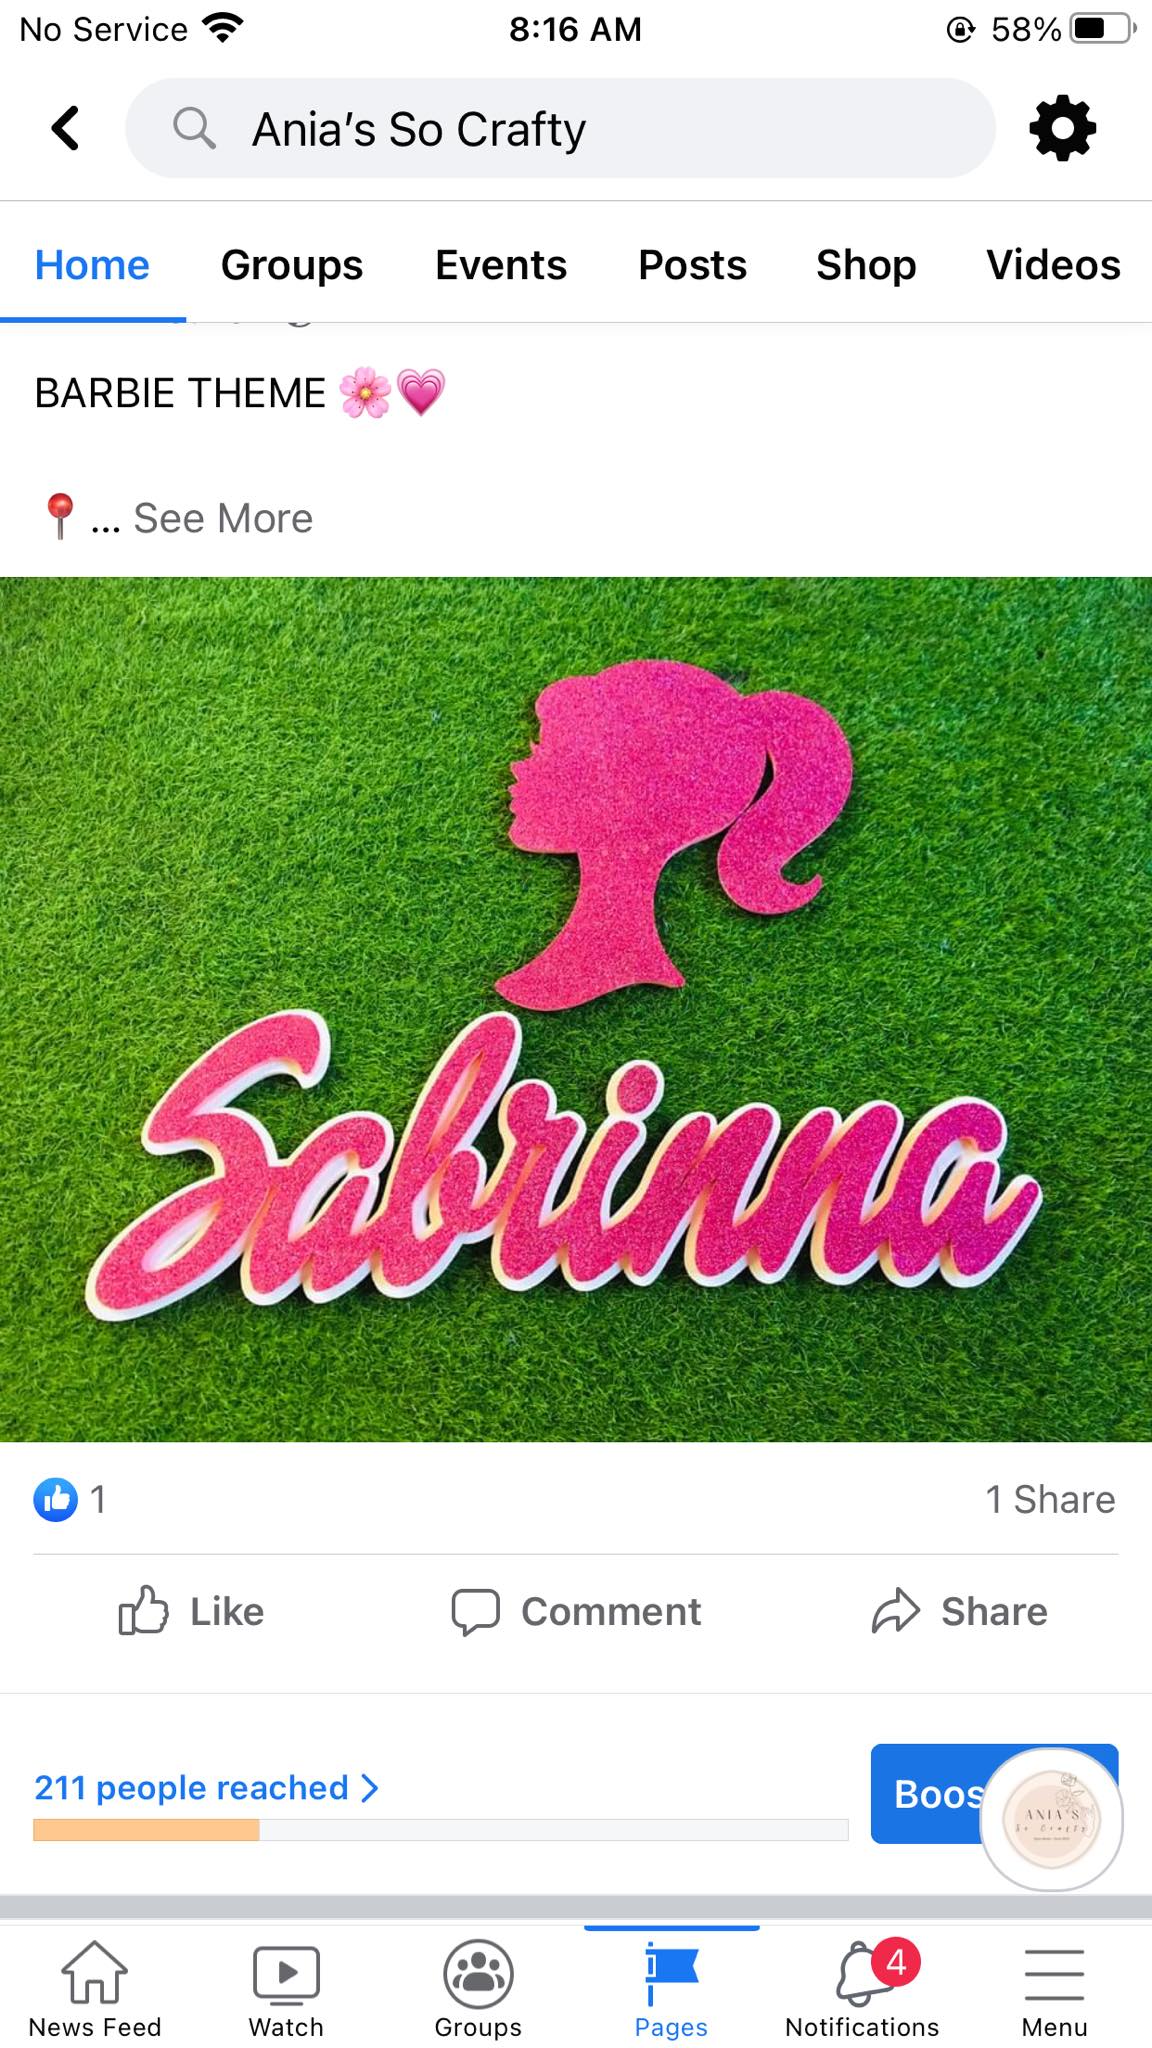Viewport: 1152px width, 2048px height.
Task: Tap the Share button under post
Action: click(x=960, y=1611)
